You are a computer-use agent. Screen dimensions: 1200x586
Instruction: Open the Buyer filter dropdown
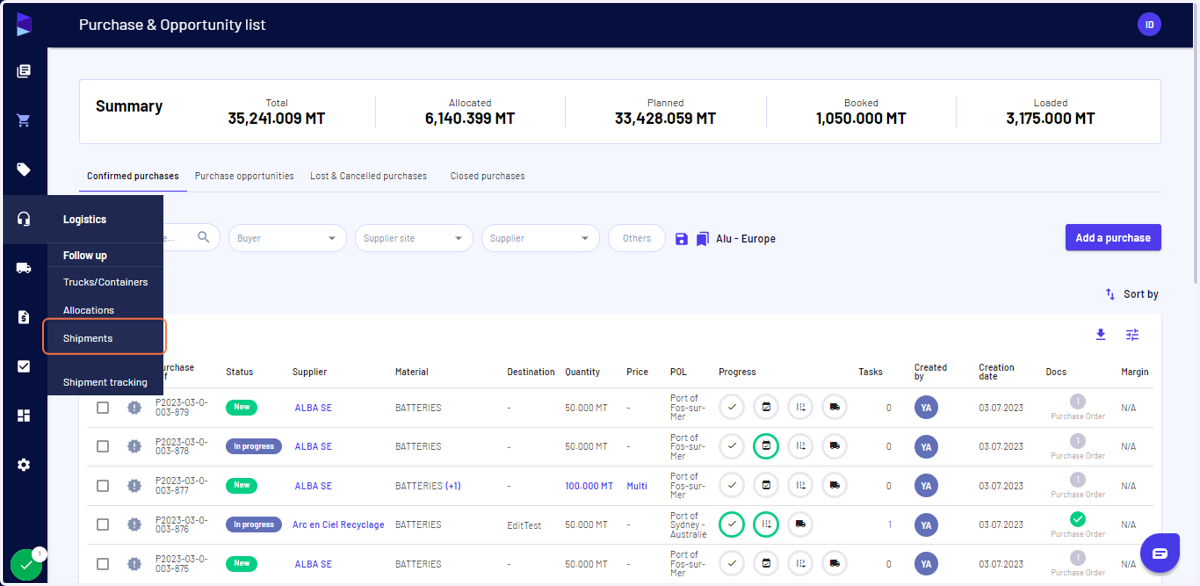pos(287,238)
